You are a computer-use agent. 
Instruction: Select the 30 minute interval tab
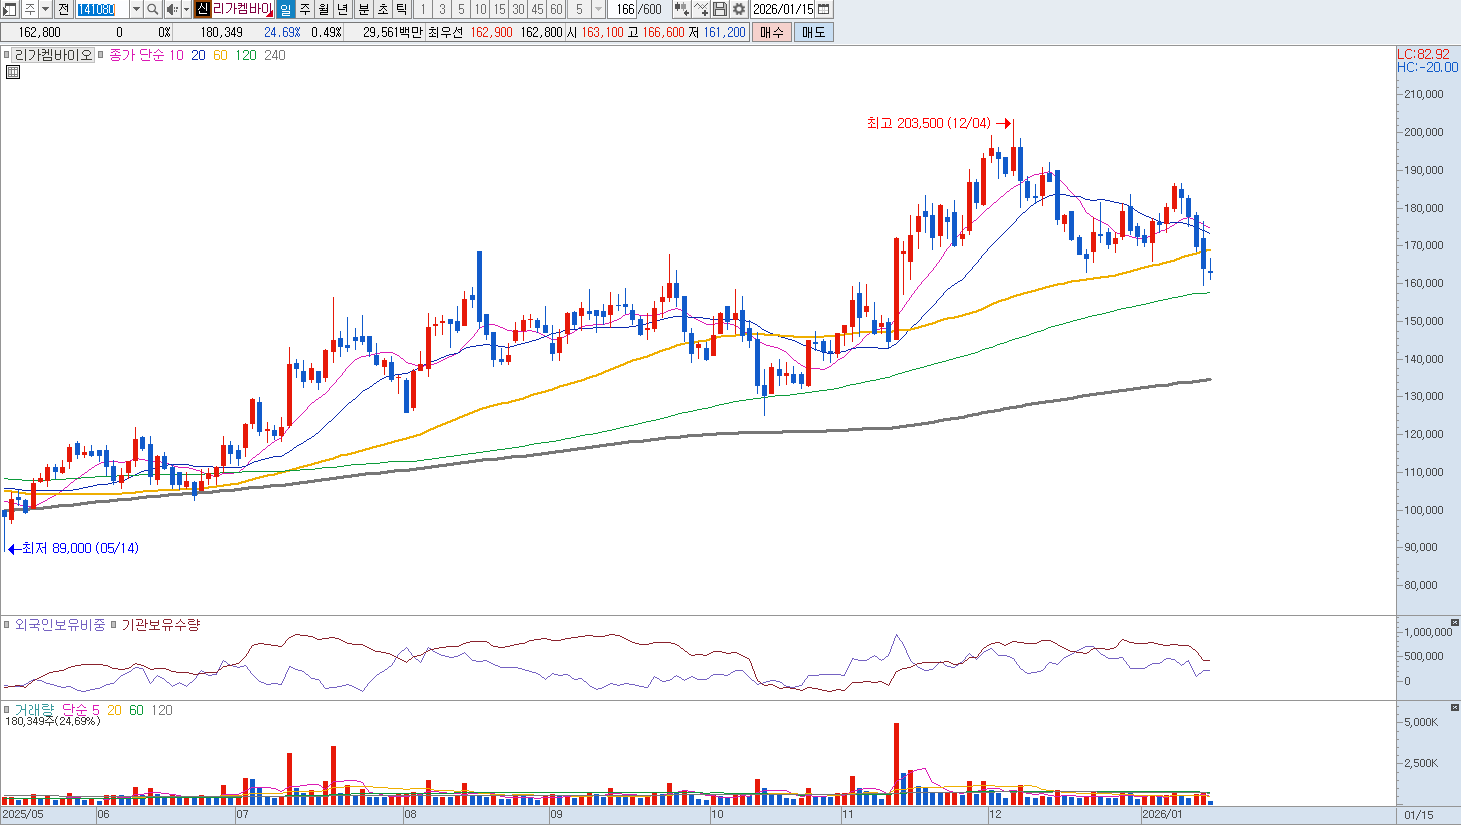point(518,9)
